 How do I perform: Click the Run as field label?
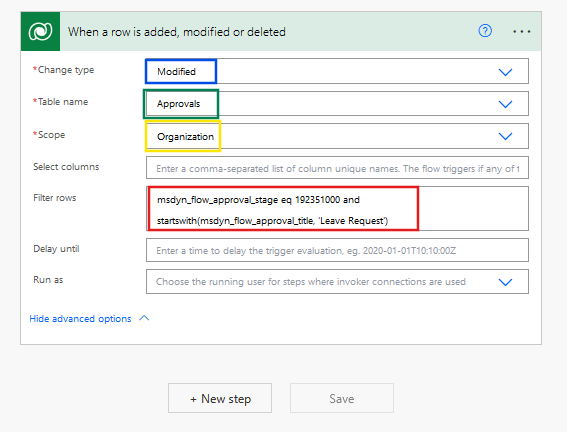(x=48, y=280)
